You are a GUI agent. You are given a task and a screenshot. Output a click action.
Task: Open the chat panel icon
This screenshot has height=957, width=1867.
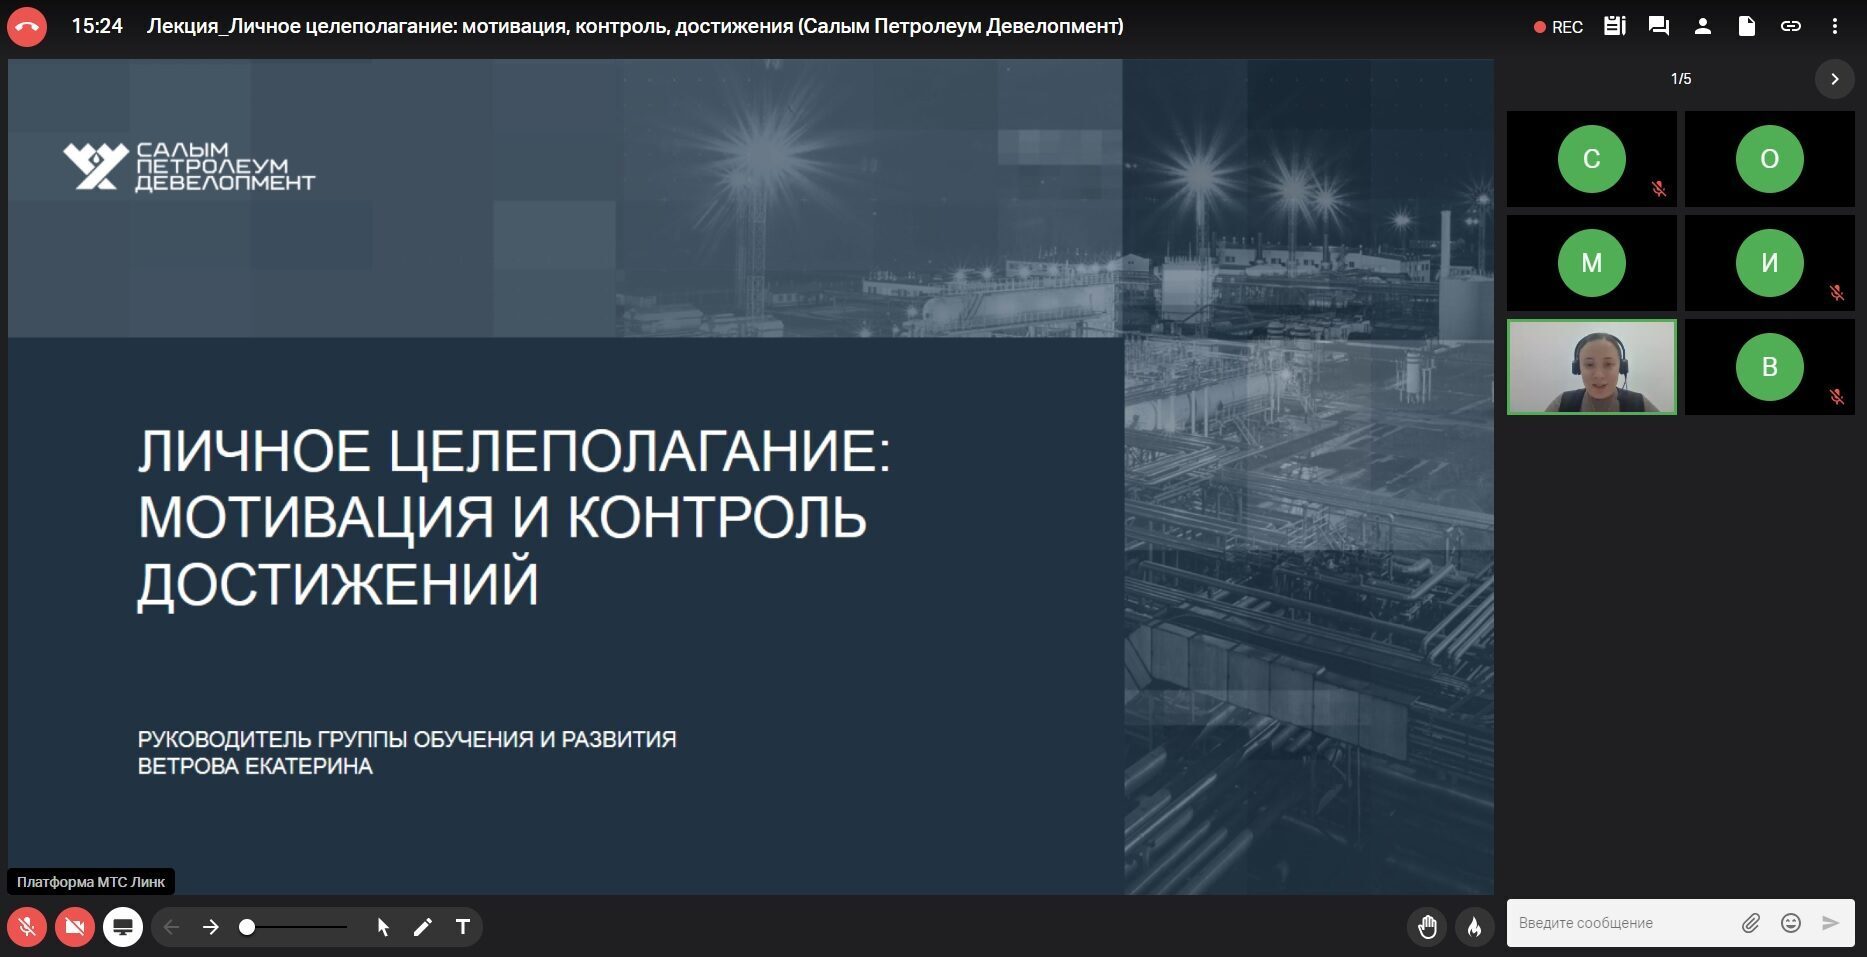pos(1658,26)
